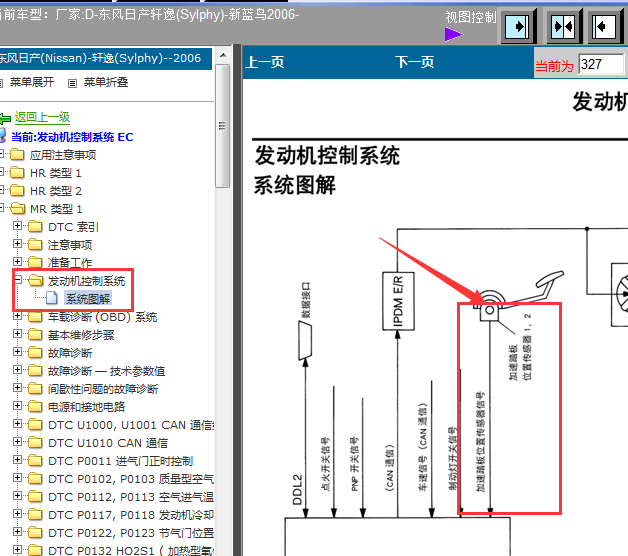The image size is (628, 556).
Task: Click the current page number field 327
Action: pos(601,64)
